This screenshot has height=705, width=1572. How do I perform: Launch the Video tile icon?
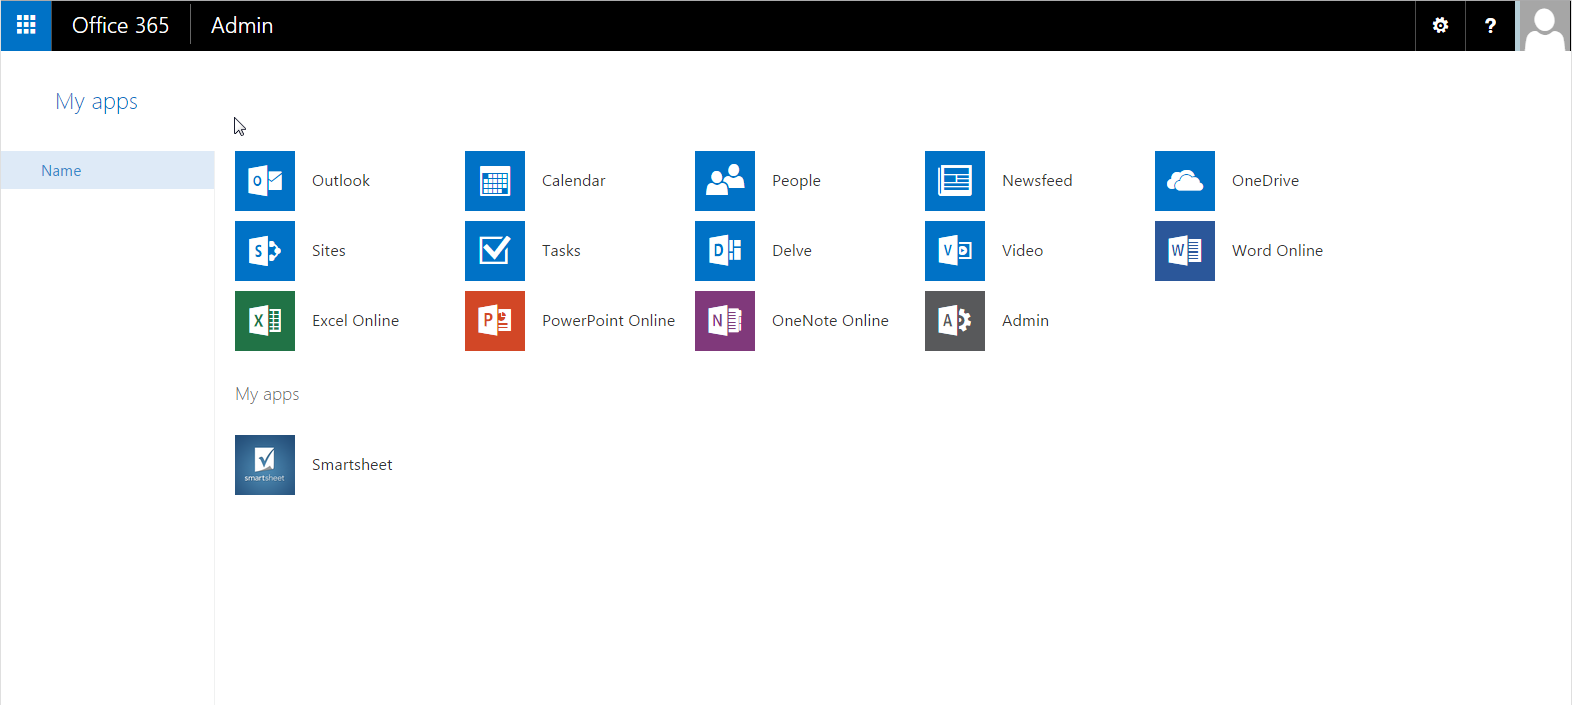pyautogui.click(x=955, y=251)
